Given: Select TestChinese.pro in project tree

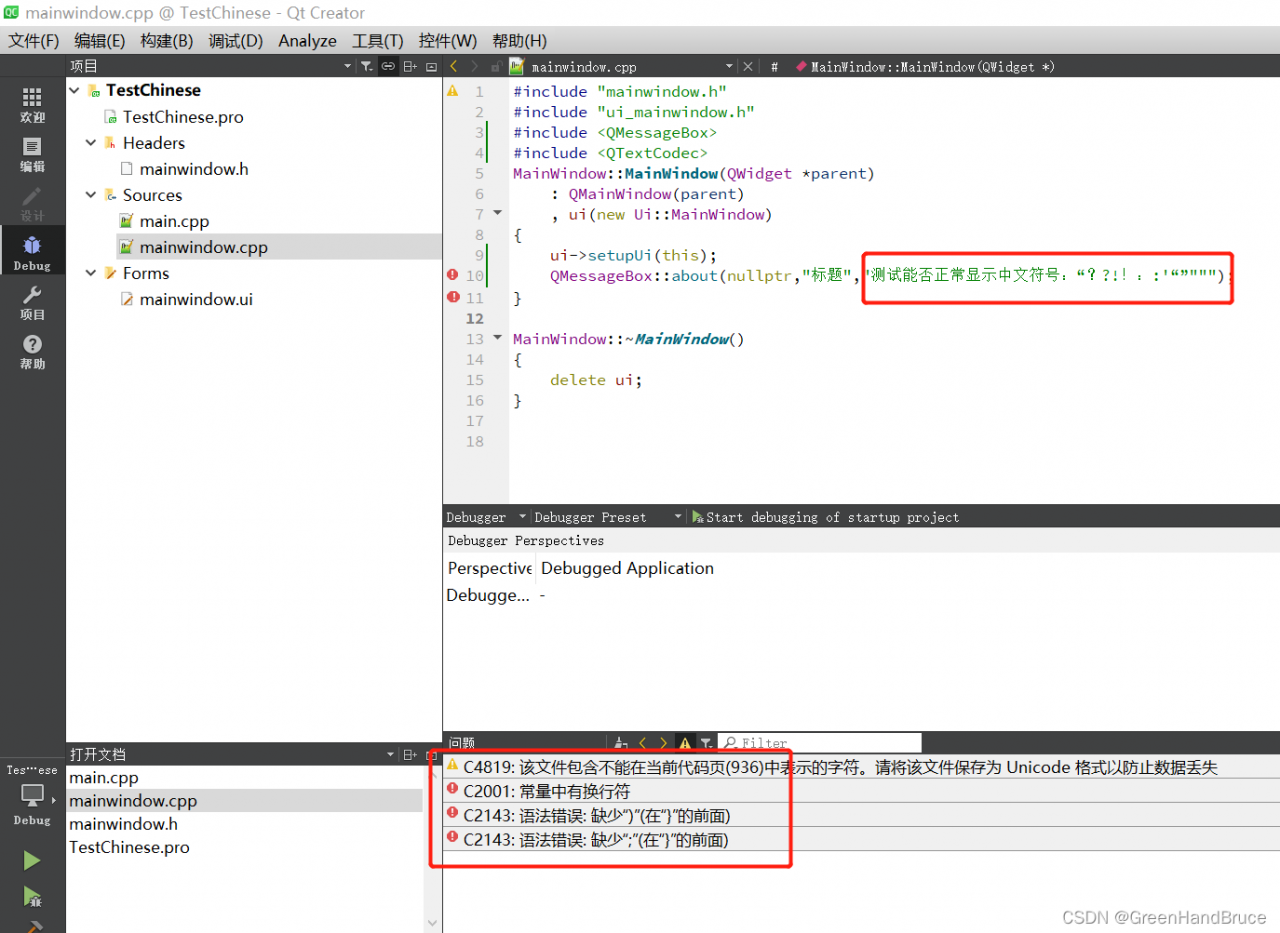Looking at the screenshot, I should pyautogui.click(x=183, y=117).
